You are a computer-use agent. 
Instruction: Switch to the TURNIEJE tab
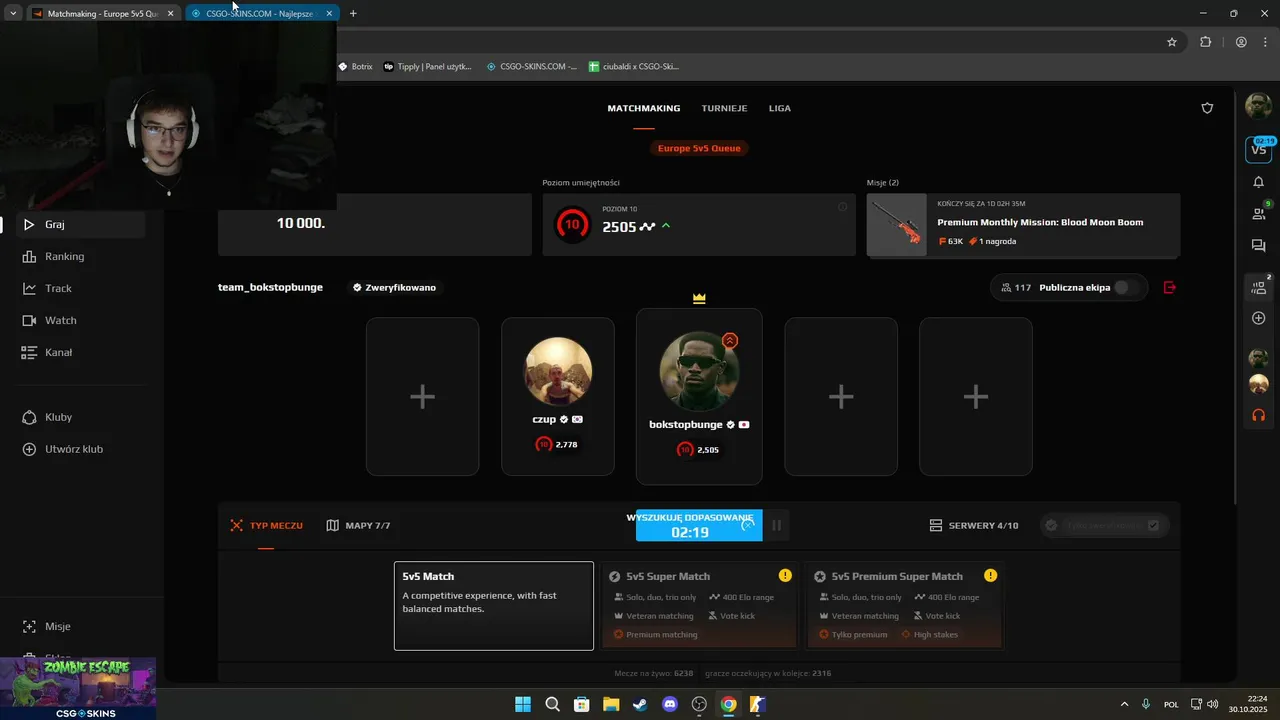(725, 108)
